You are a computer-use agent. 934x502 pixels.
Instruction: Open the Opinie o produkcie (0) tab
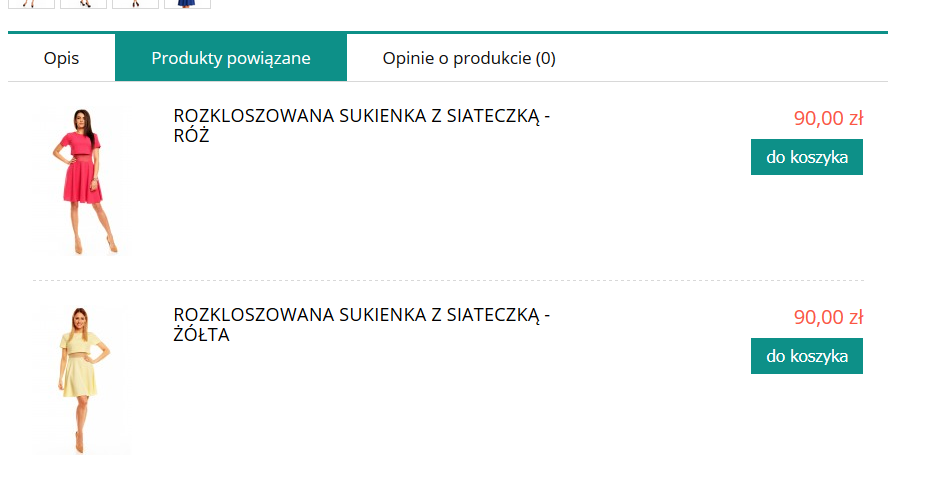[x=469, y=58]
